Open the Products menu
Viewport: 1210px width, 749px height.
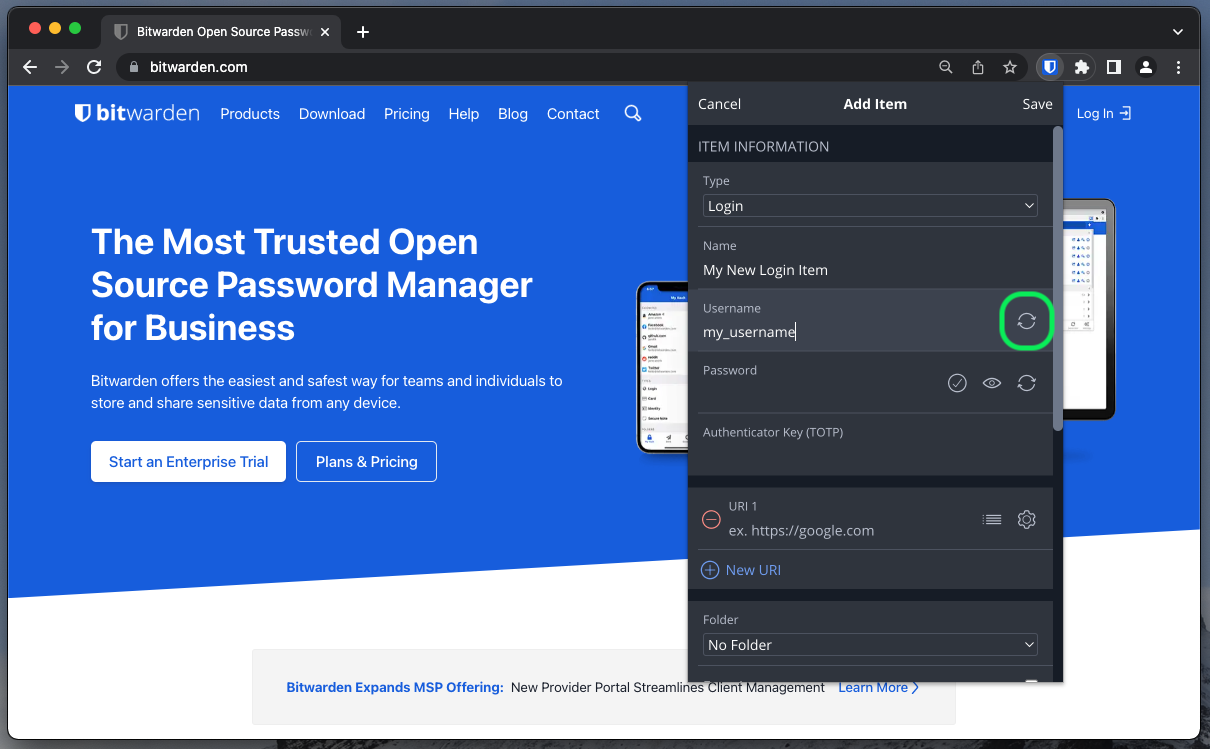click(x=250, y=114)
